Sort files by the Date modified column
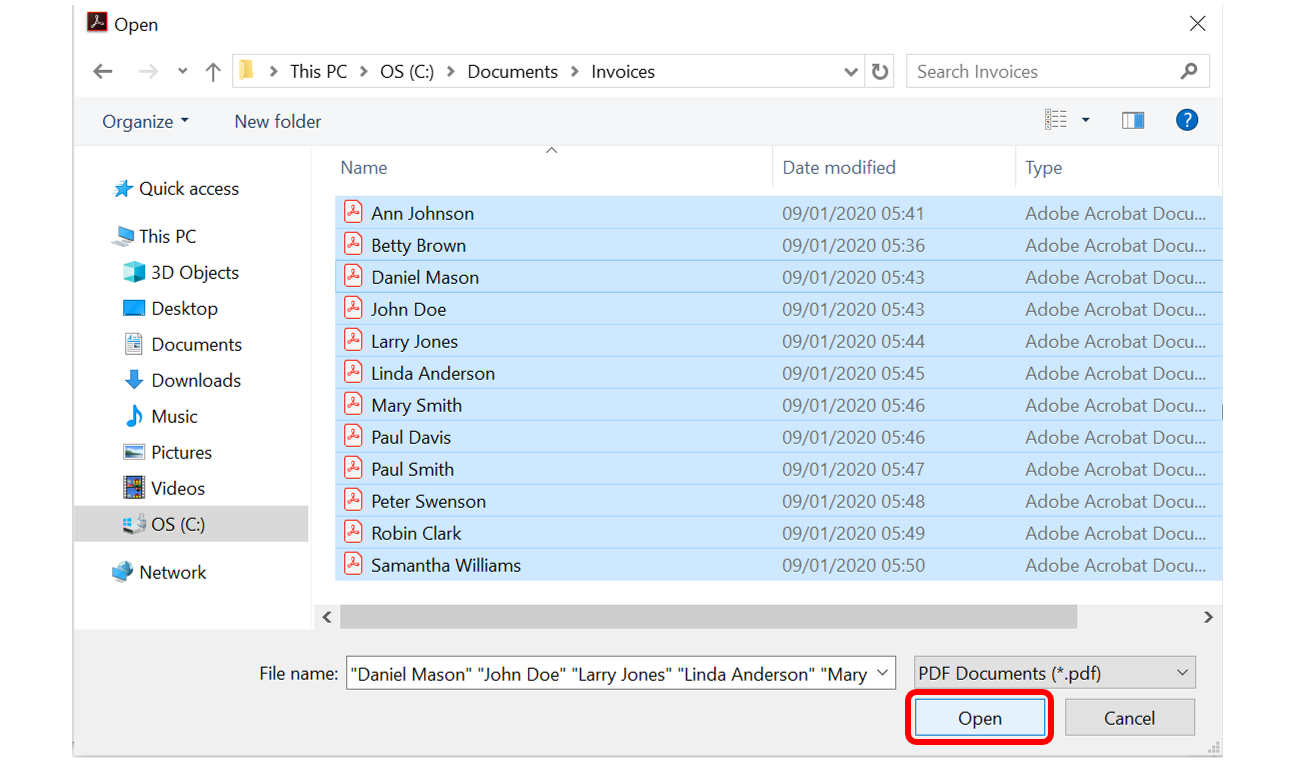Screen dimensions: 1303x760 point(838,167)
